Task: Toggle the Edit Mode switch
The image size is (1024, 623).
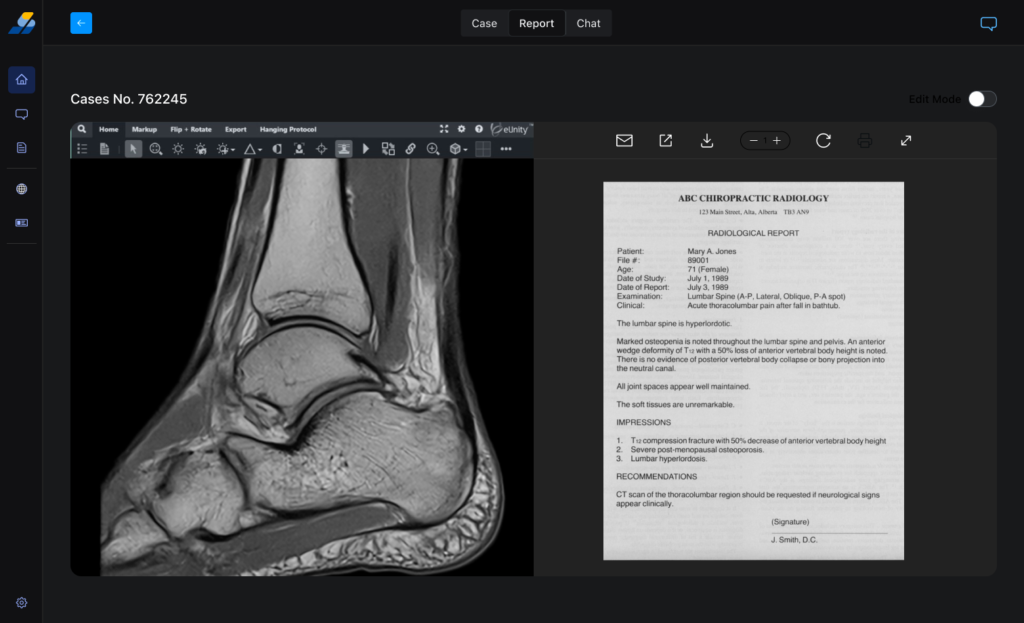Action: click(x=982, y=99)
